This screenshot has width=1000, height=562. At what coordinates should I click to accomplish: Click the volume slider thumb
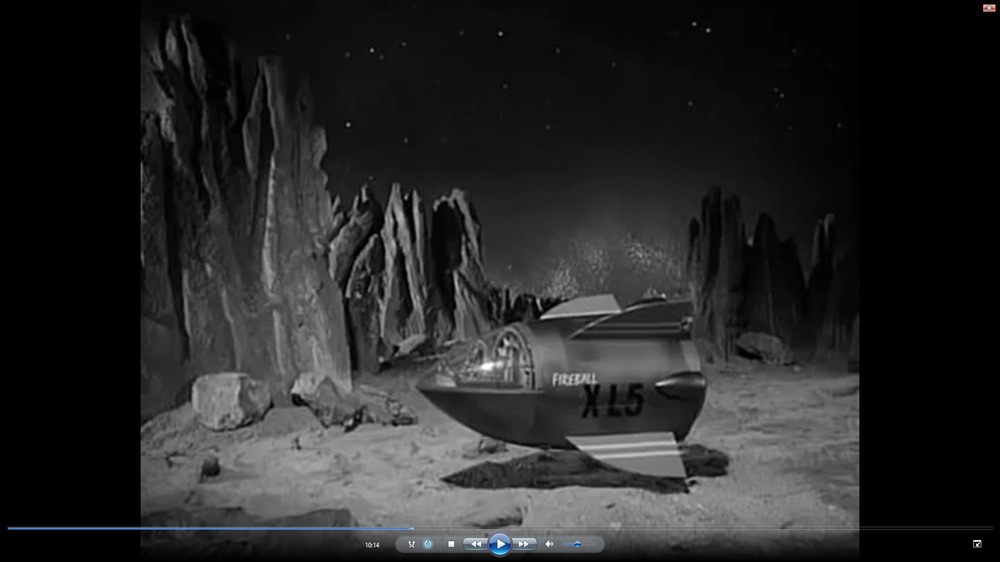[x=577, y=544]
